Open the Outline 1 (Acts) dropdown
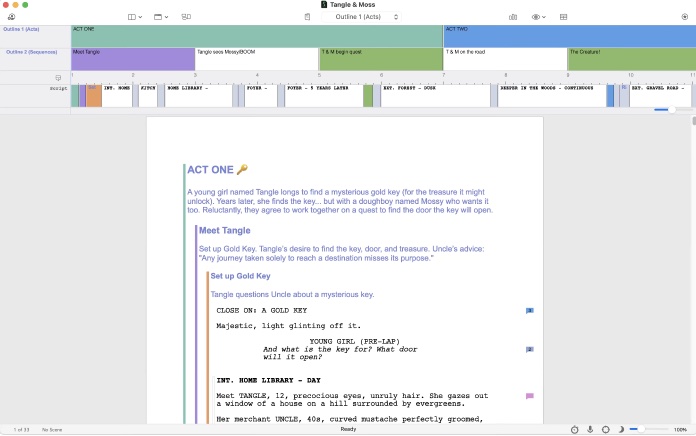Image resolution: width=696 pixels, height=436 pixels. [366, 17]
